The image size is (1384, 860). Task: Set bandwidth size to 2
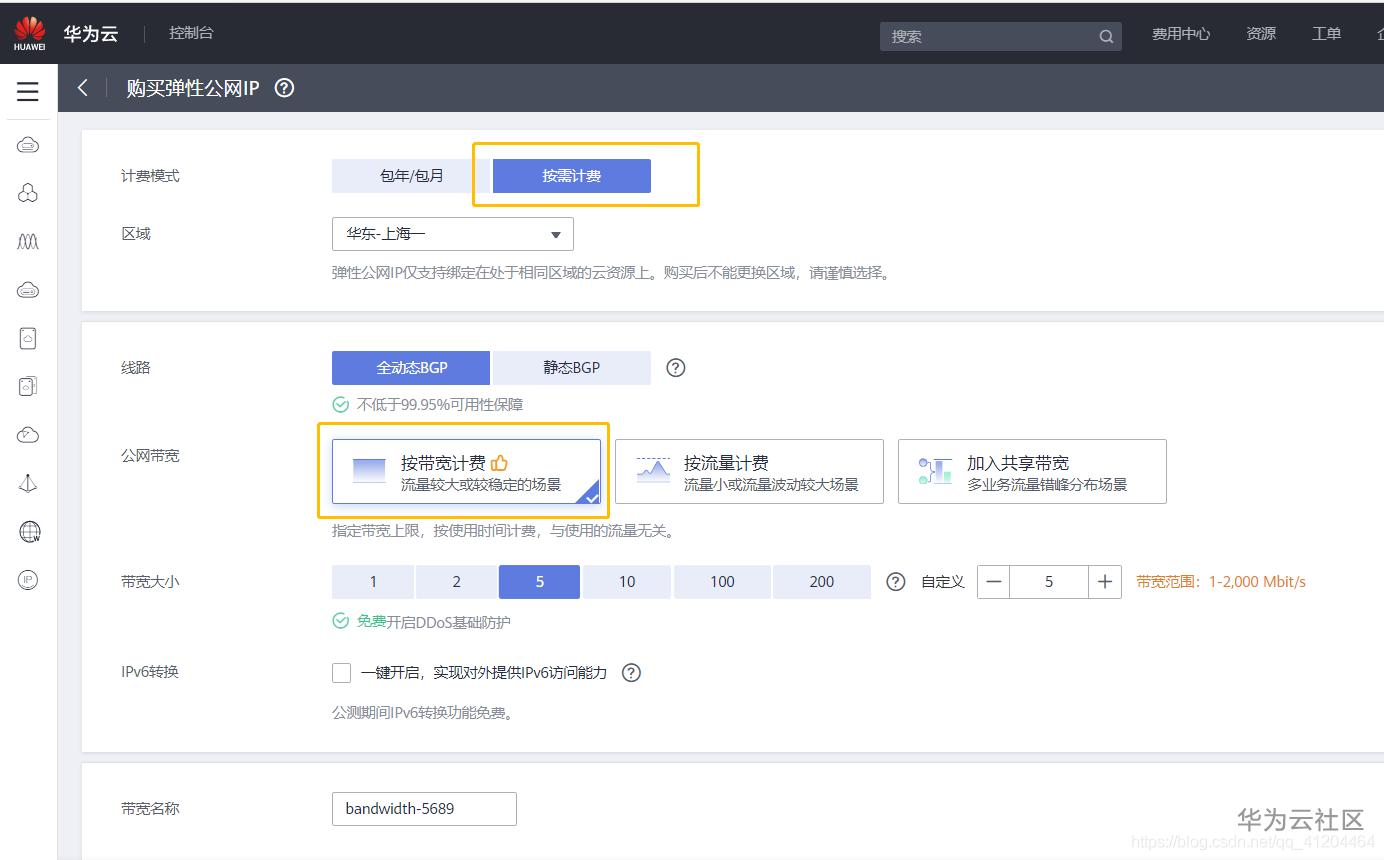pyautogui.click(x=457, y=582)
